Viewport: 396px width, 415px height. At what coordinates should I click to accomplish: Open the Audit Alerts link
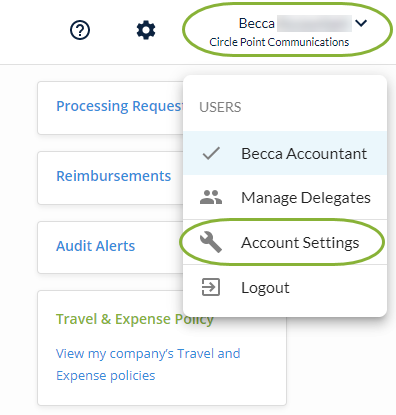pos(95,246)
